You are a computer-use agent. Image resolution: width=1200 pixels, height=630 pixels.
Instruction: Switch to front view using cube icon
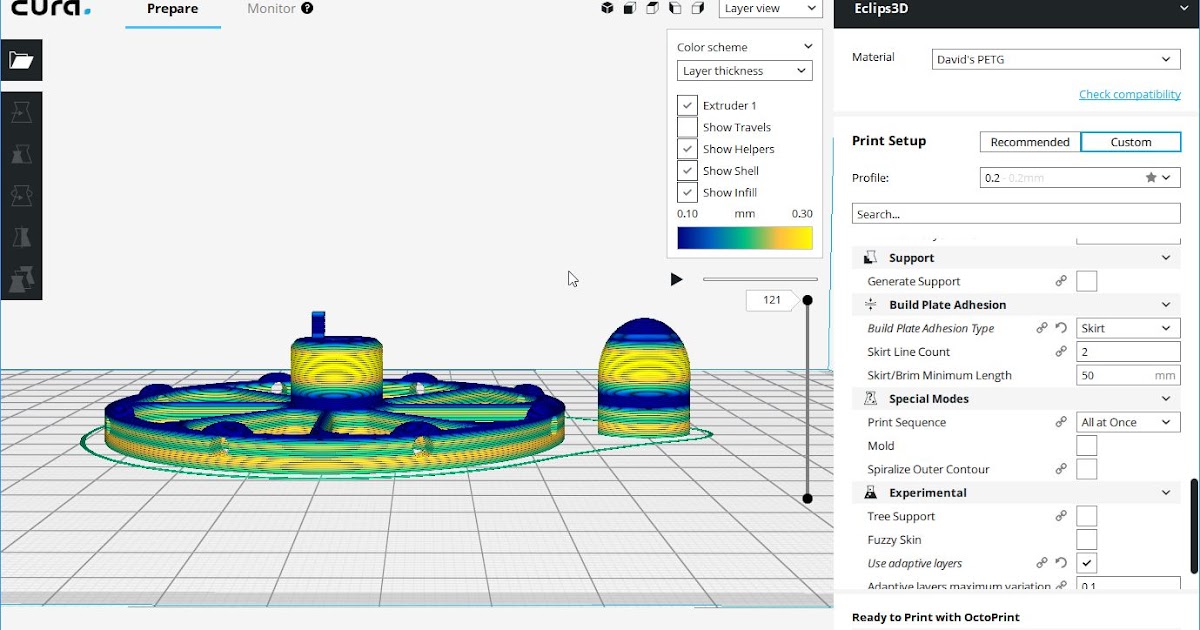pyautogui.click(x=627, y=8)
